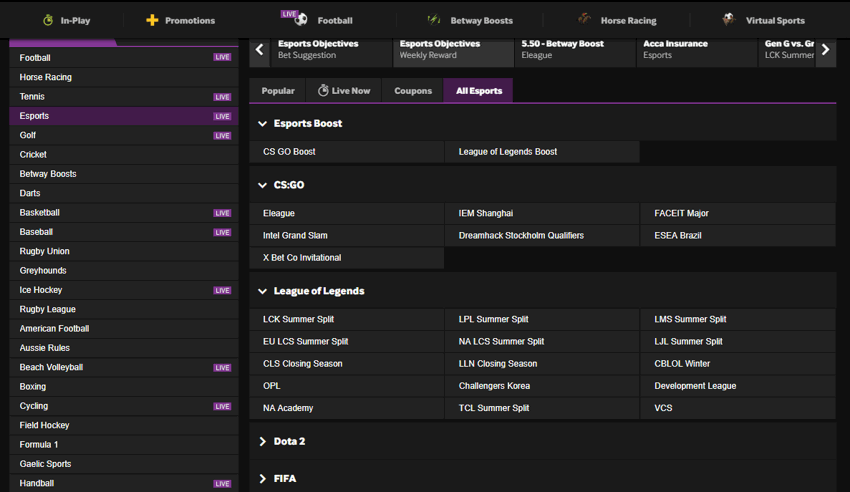Select Formula 1 in the sidebar
This screenshot has height=492, width=850.
point(124,445)
